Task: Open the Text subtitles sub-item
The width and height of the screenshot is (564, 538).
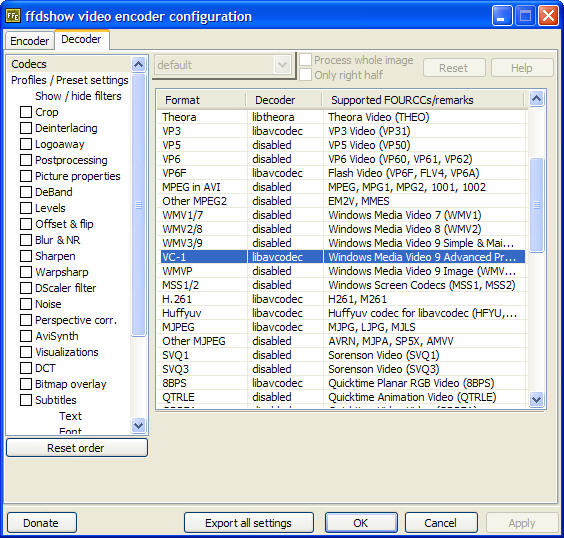Action: click(x=70, y=416)
